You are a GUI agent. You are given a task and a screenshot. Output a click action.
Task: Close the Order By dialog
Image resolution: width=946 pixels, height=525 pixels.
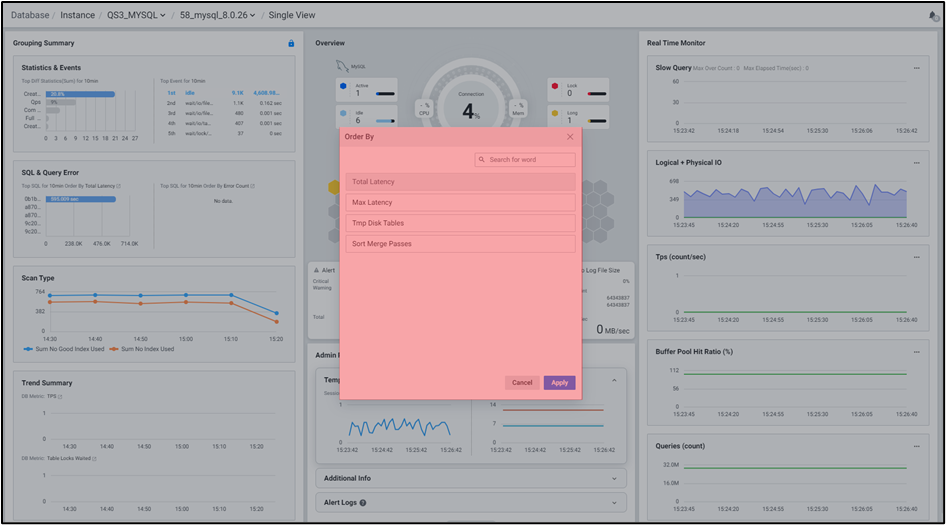click(570, 136)
